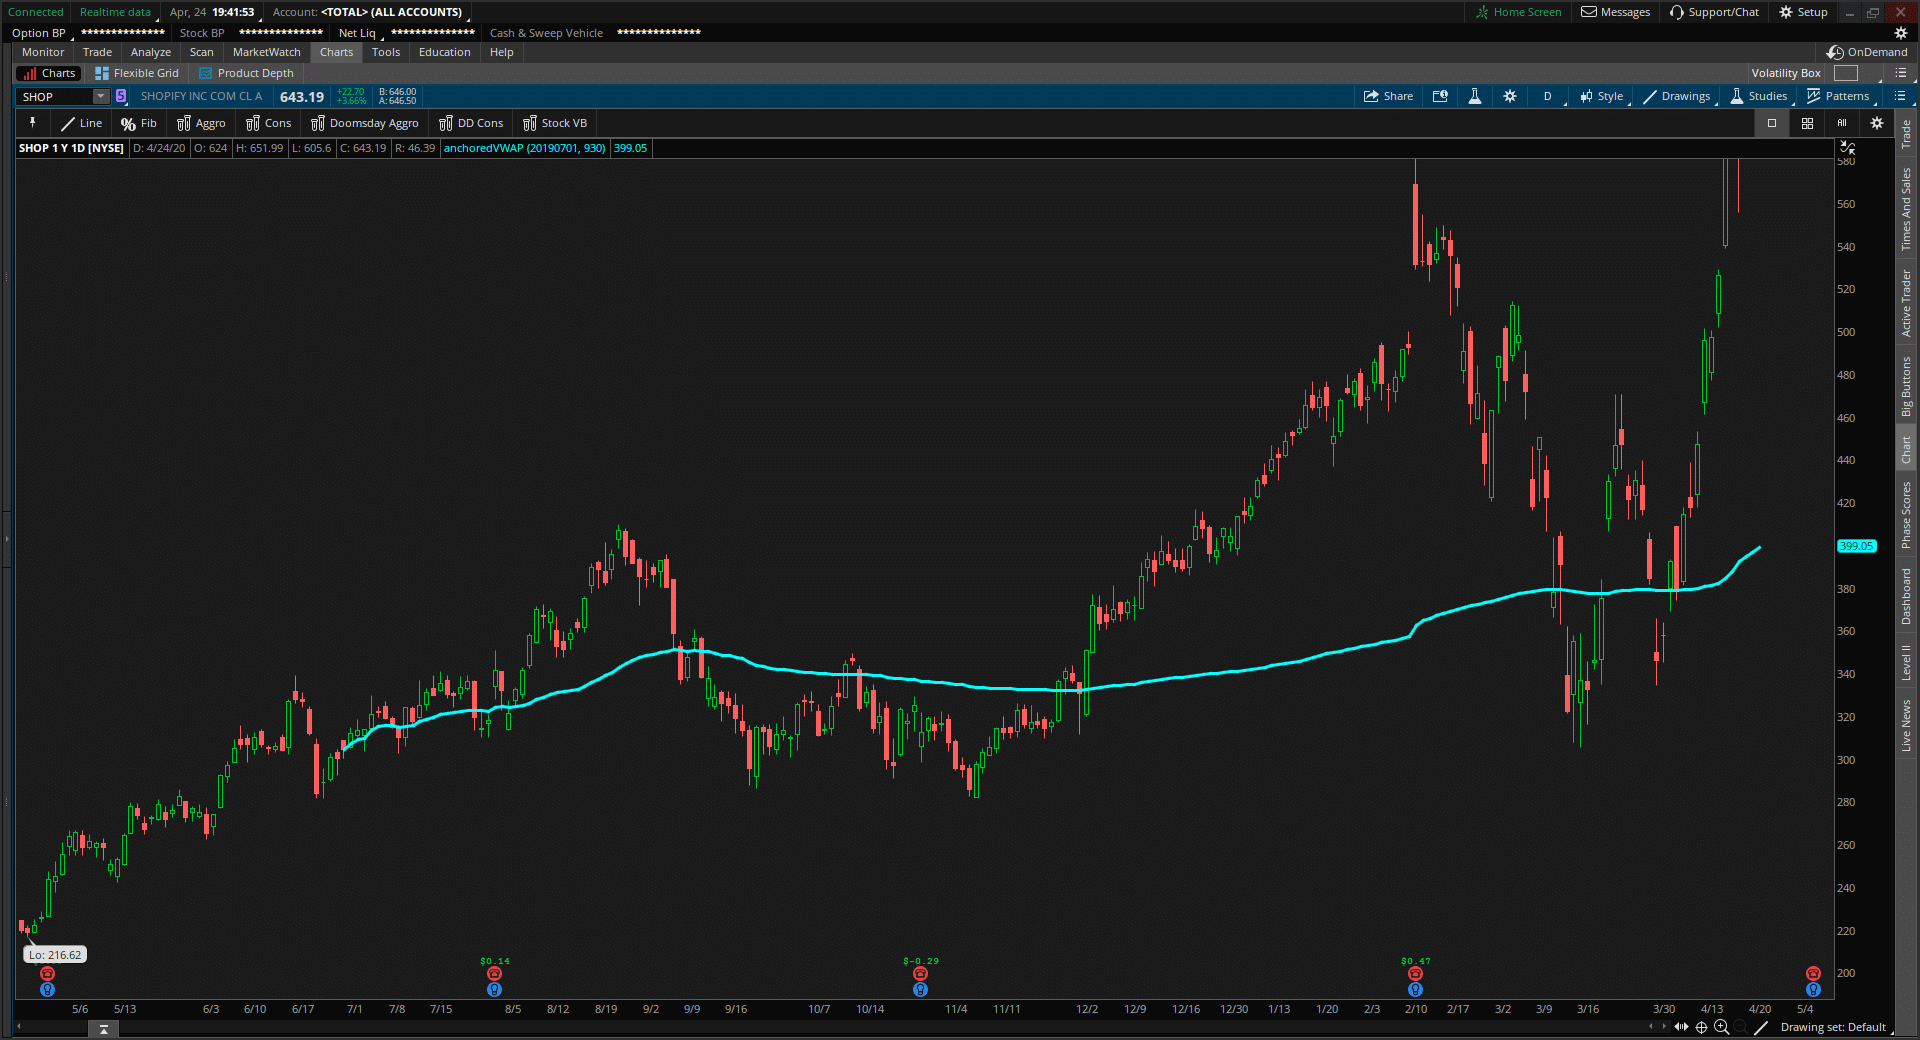
Task: Open the Scan tab
Action: (202, 52)
